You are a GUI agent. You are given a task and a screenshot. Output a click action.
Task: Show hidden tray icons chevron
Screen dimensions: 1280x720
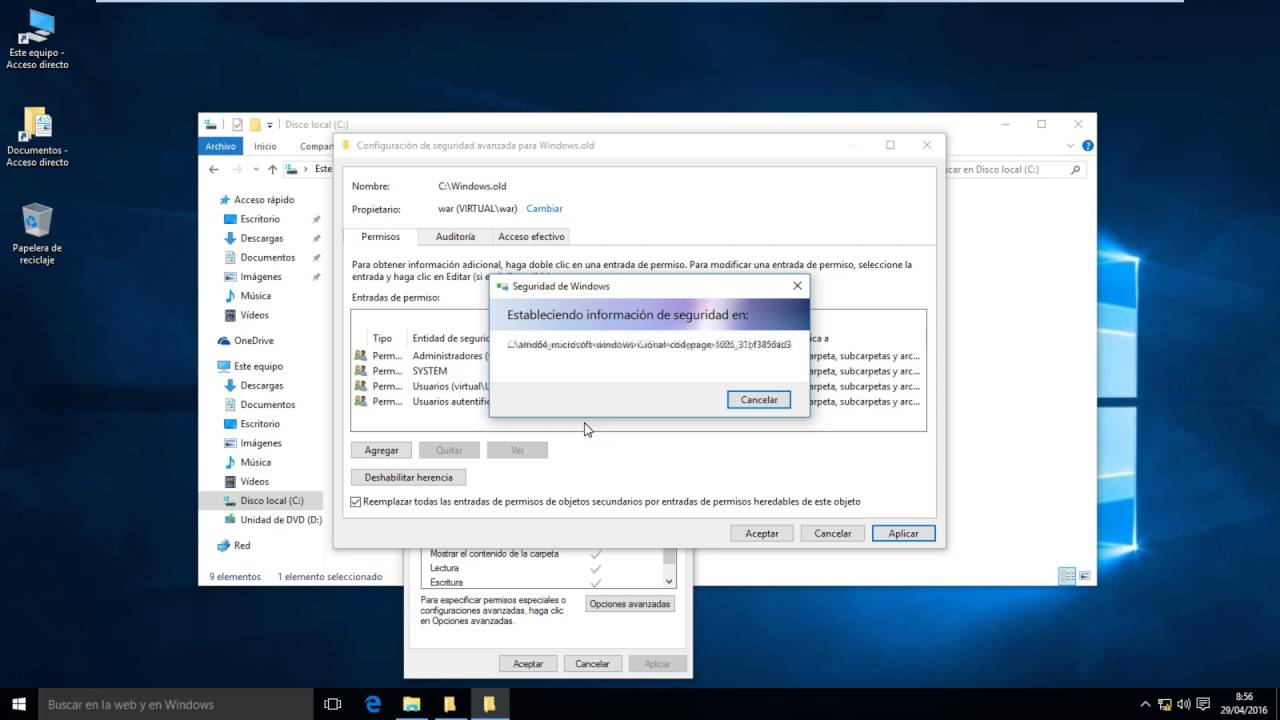[x=1145, y=704]
